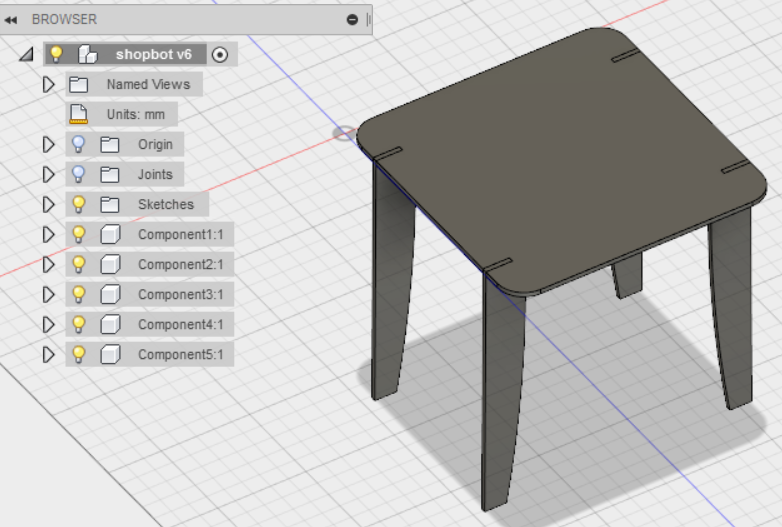Viewport: 782px width, 527px height.
Task: Select Units: mm entry
Action: coord(136,114)
